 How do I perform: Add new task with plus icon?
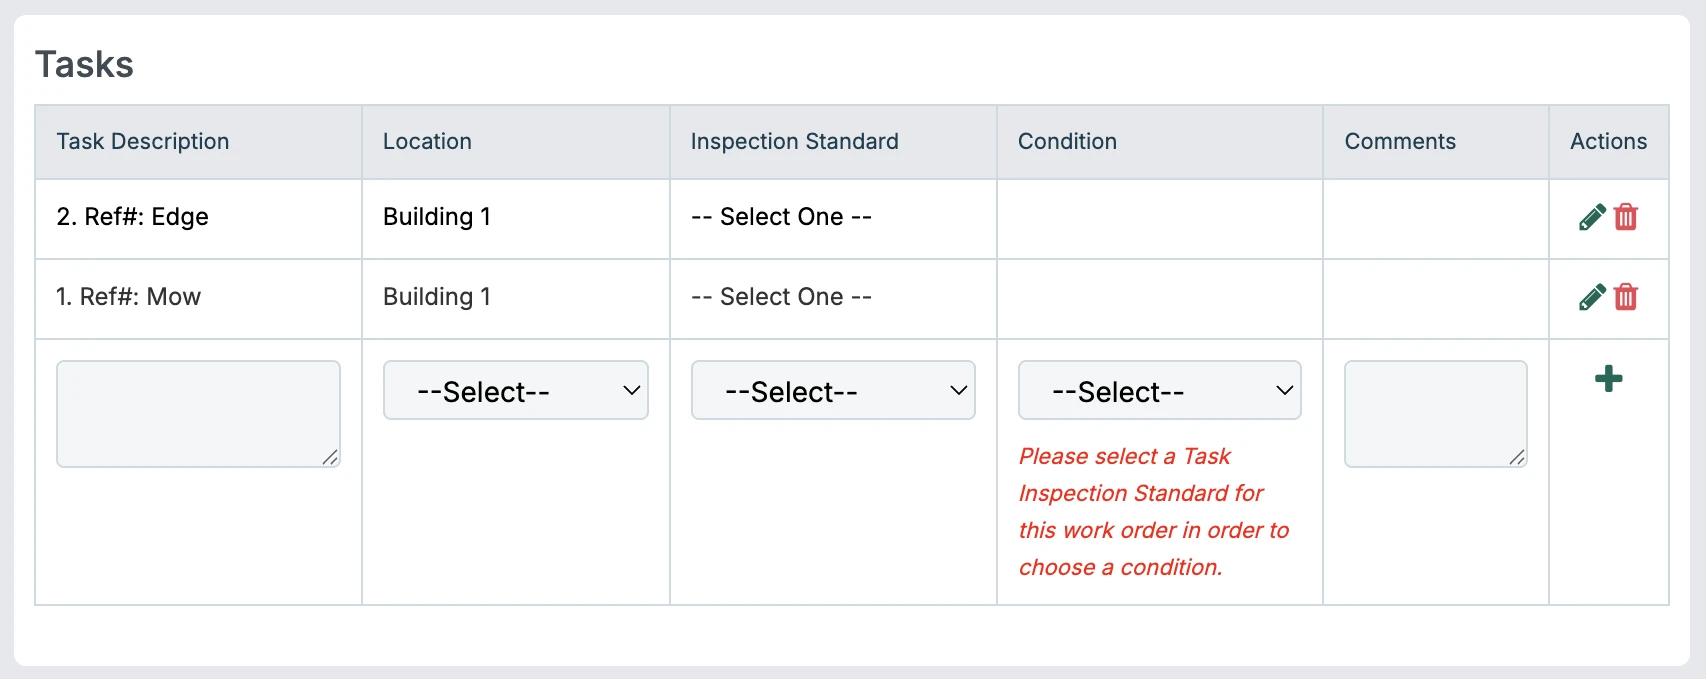pyautogui.click(x=1608, y=379)
